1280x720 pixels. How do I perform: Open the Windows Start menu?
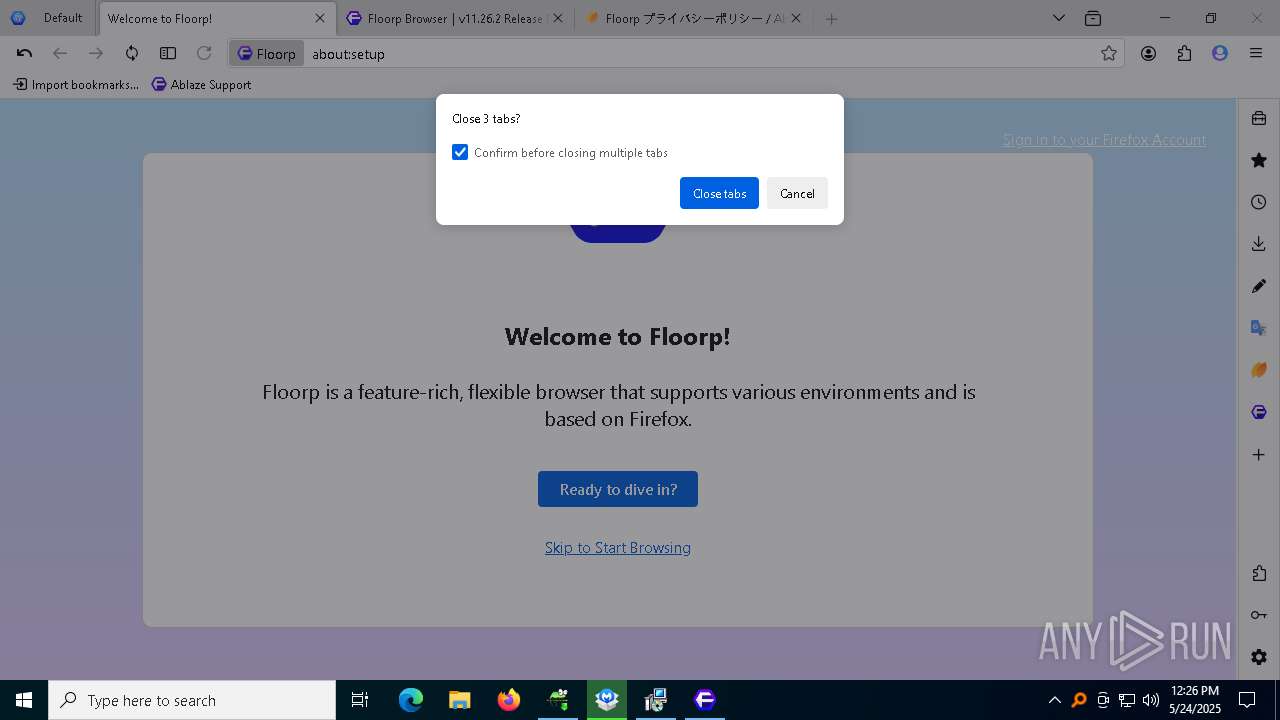pyautogui.click(x=24, y=700)
